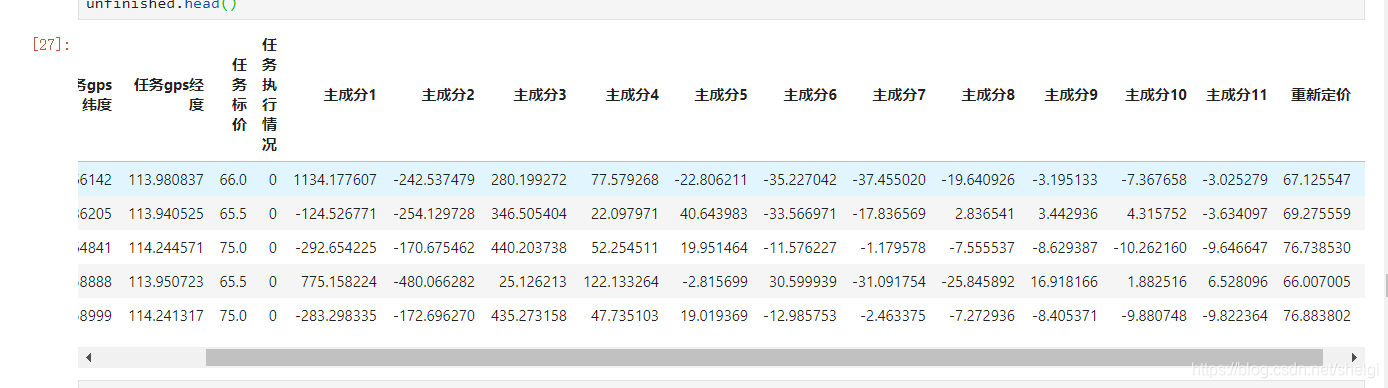Viewport: 1388px width, 388px height.
Task: Select cell value -124.526771
Action: pos(336,214)
